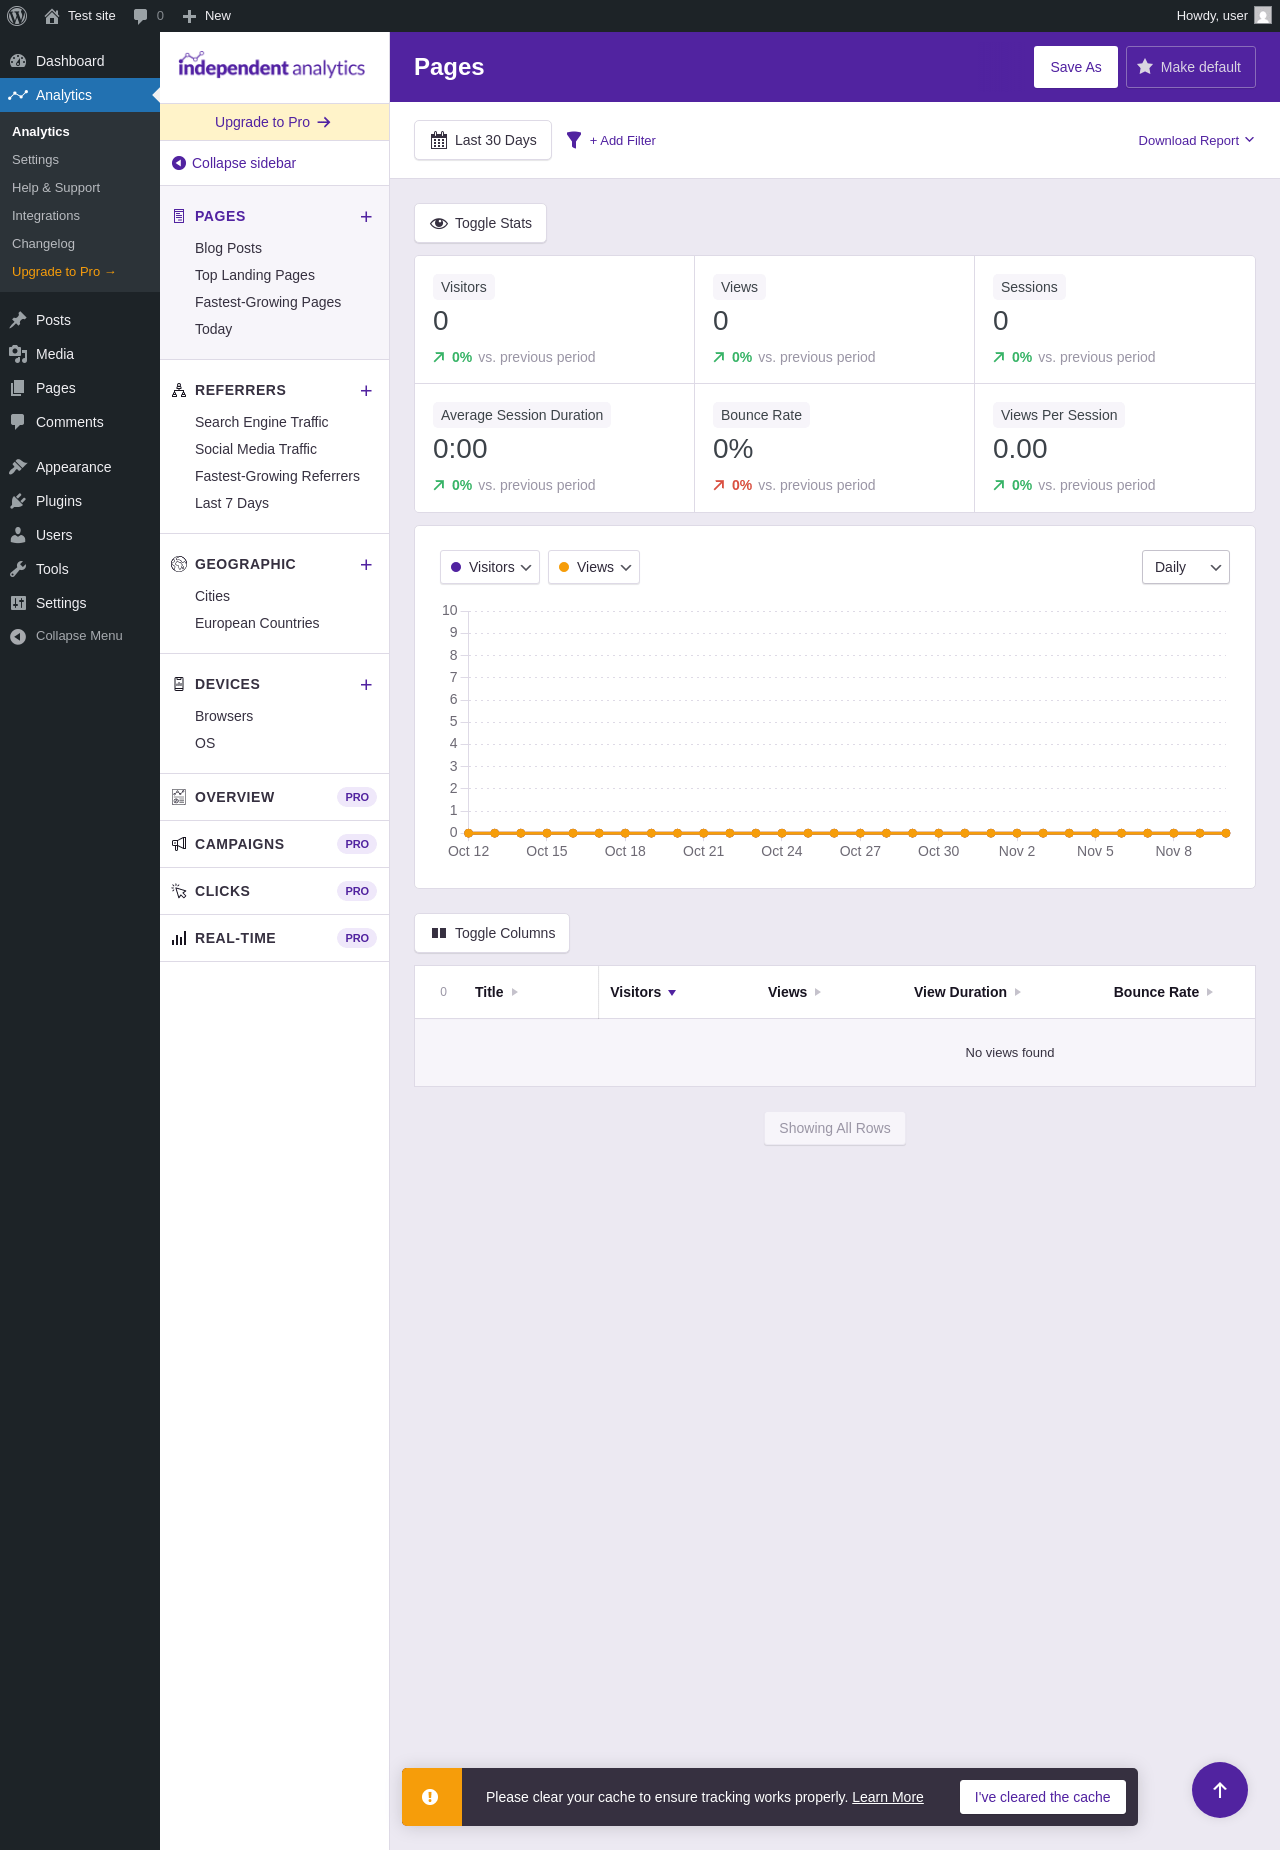
Task: Click the Save As button
Action: click(x=1075, y=67)
